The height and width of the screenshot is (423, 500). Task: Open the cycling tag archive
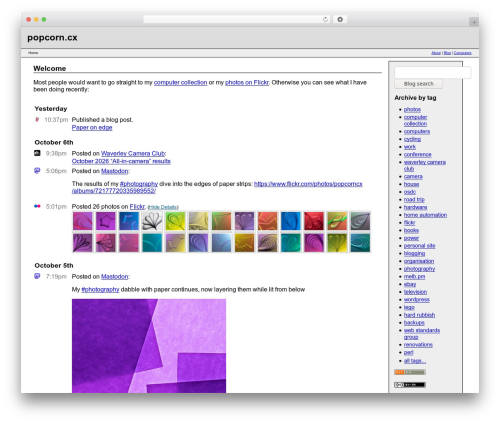pos(412,139)
